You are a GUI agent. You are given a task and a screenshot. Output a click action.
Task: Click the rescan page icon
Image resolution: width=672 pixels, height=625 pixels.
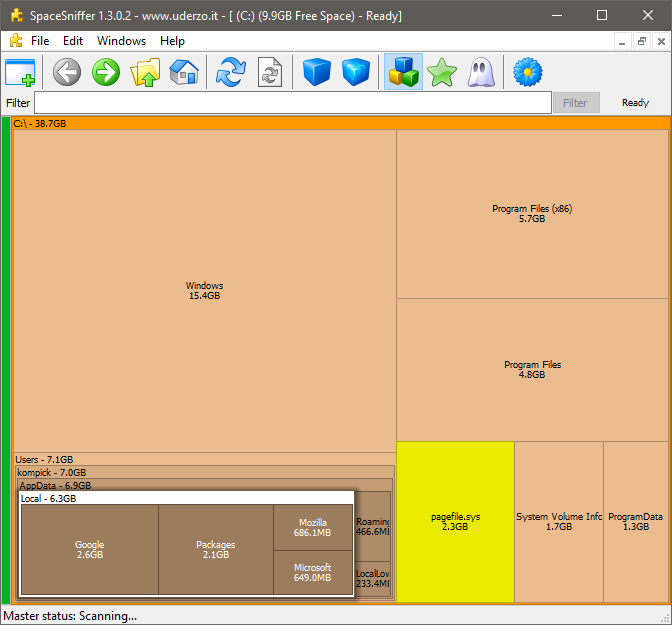[270, 72]
